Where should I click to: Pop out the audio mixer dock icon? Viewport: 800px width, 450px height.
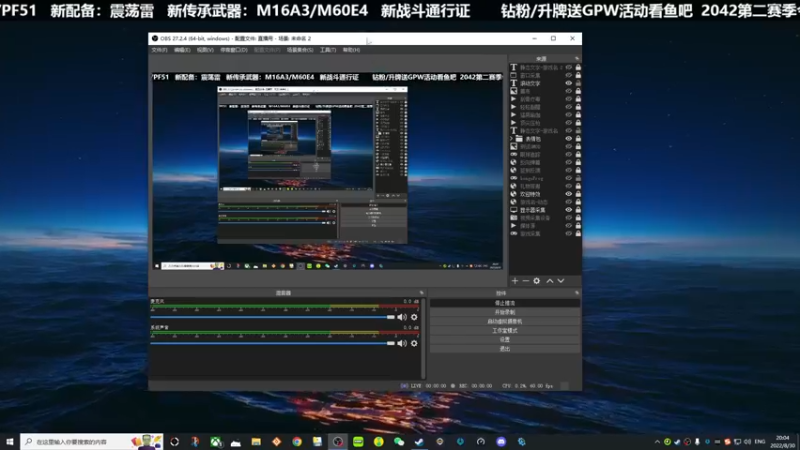click(421, 293)
